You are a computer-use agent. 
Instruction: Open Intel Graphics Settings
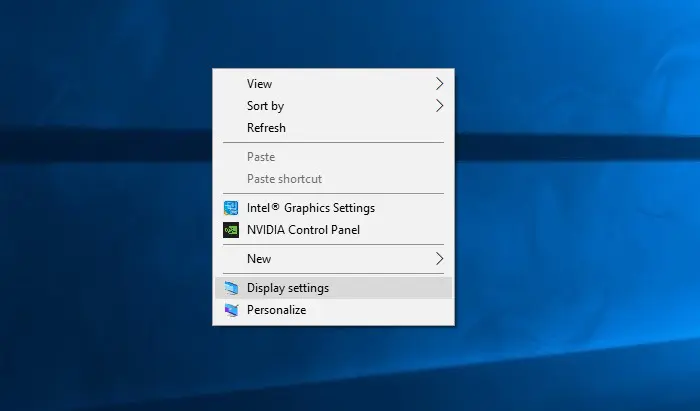pos(333,208)
